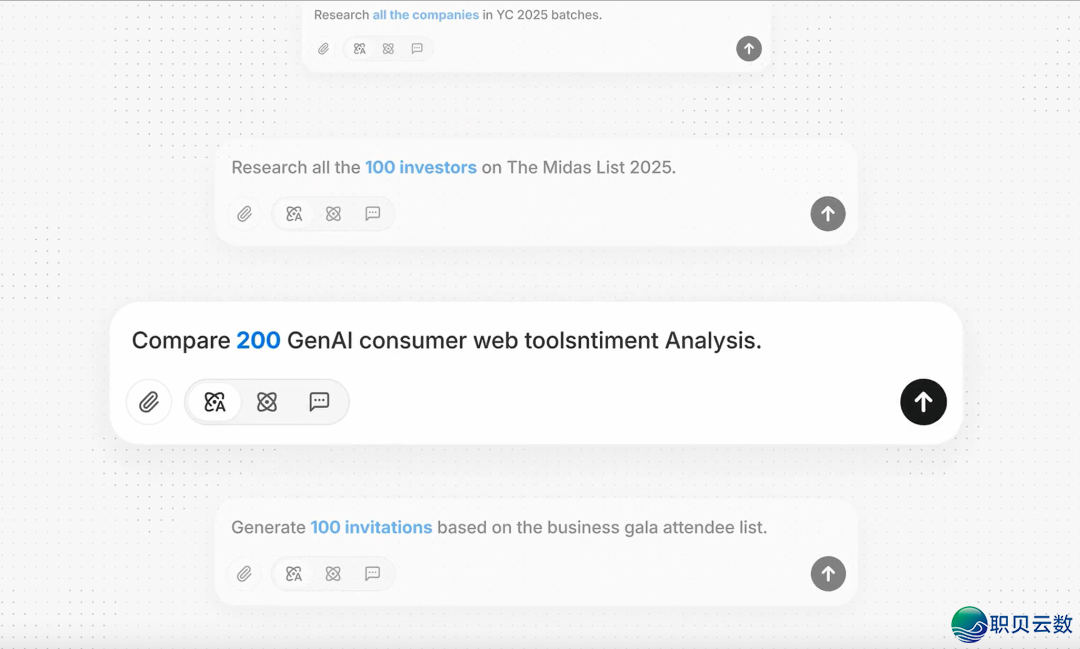The width and height of the screenshot is (1080, 649).
Task: Click the send arrow in the YC 2025 batches card
Action: pyautogui.click(x=749, y=48)
